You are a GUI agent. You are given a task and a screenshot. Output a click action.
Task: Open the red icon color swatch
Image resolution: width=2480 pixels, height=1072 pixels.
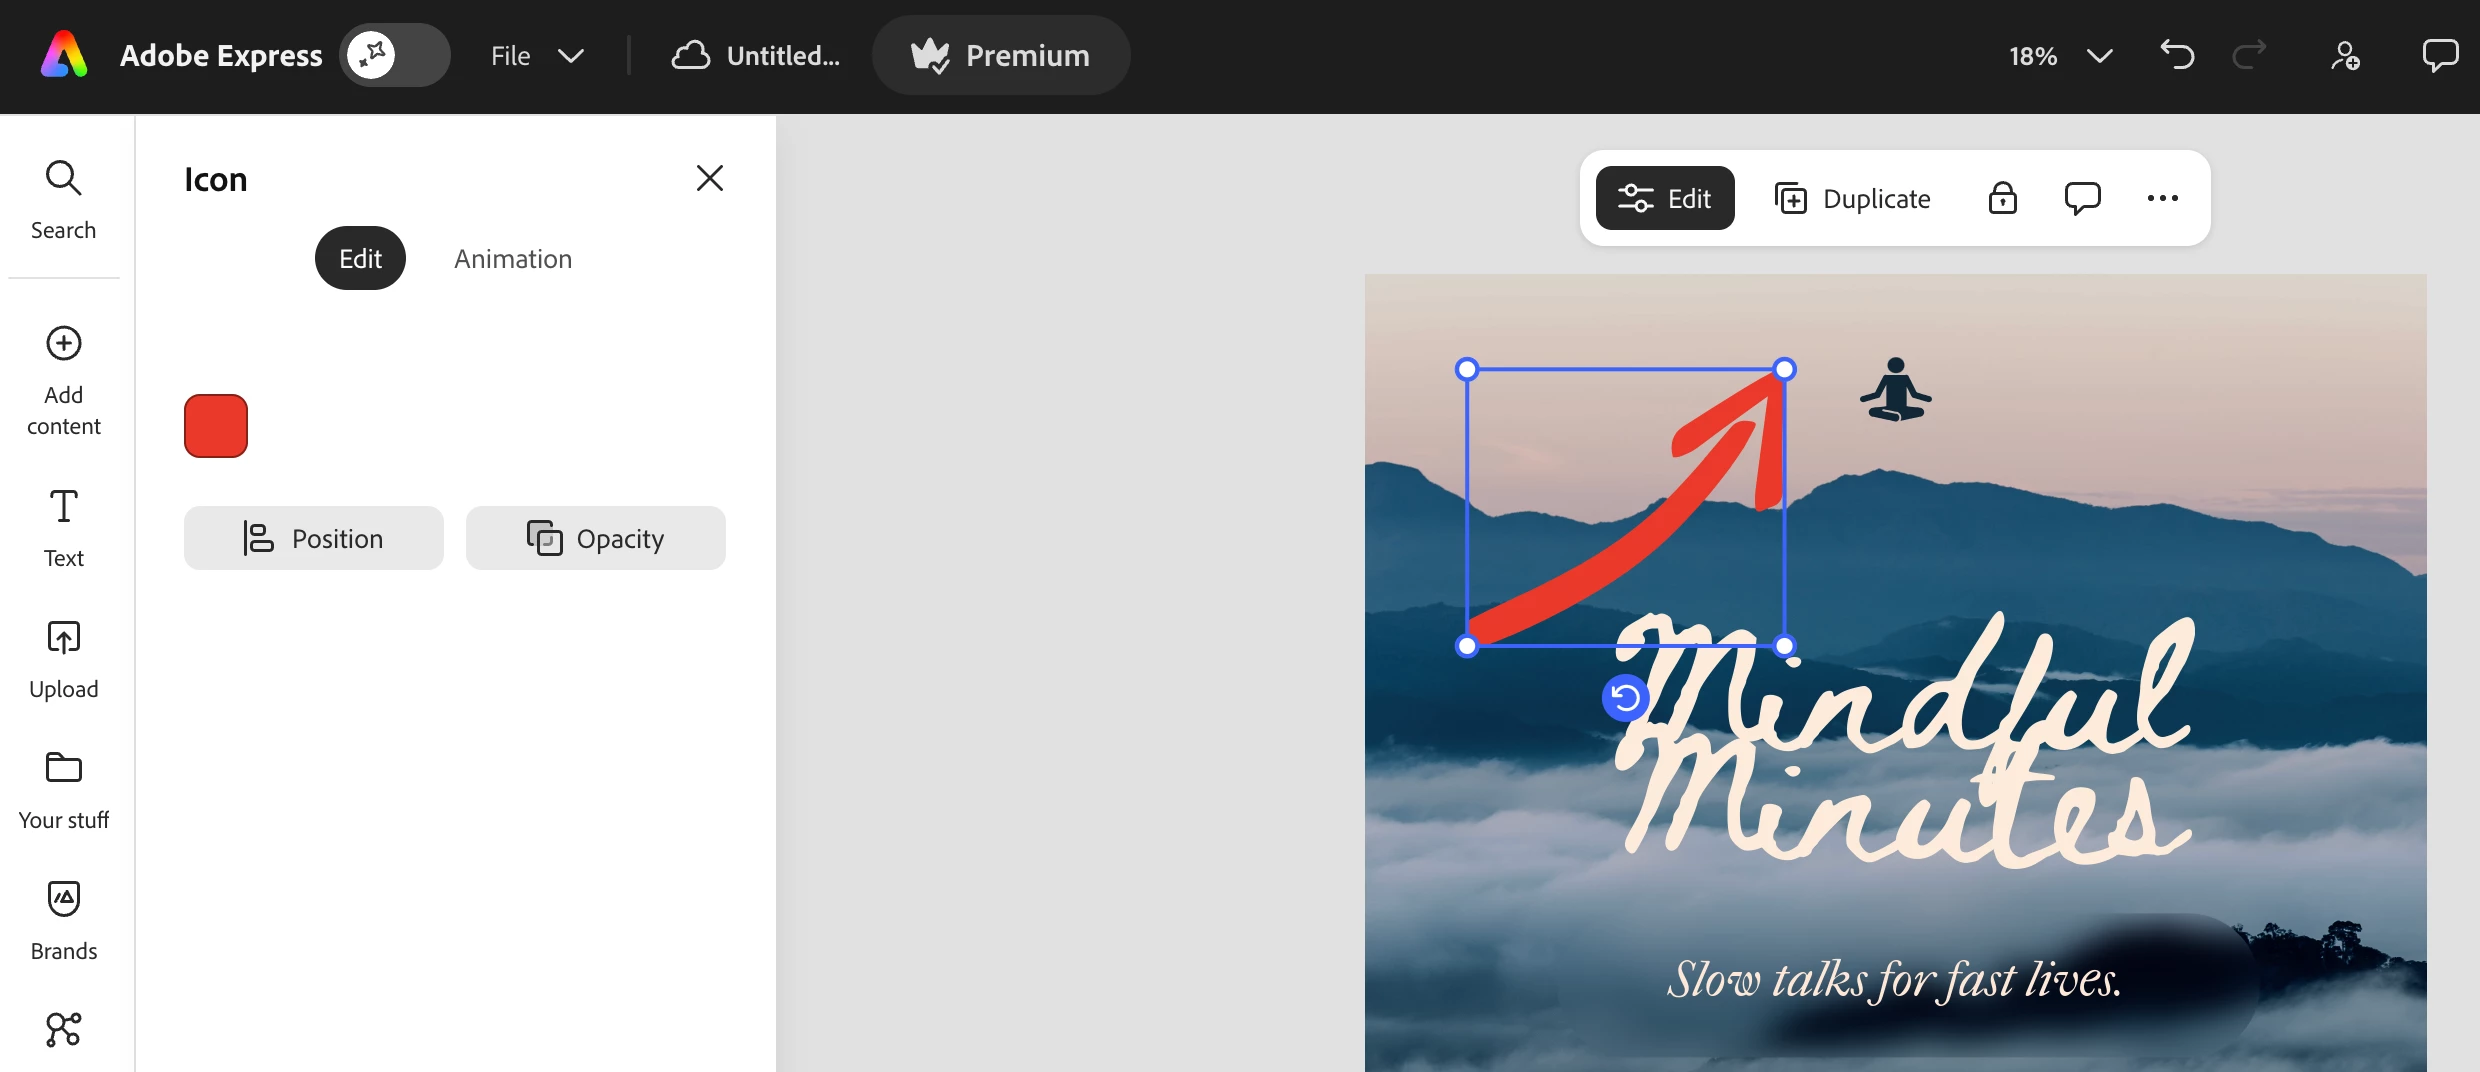coord(216,426)
